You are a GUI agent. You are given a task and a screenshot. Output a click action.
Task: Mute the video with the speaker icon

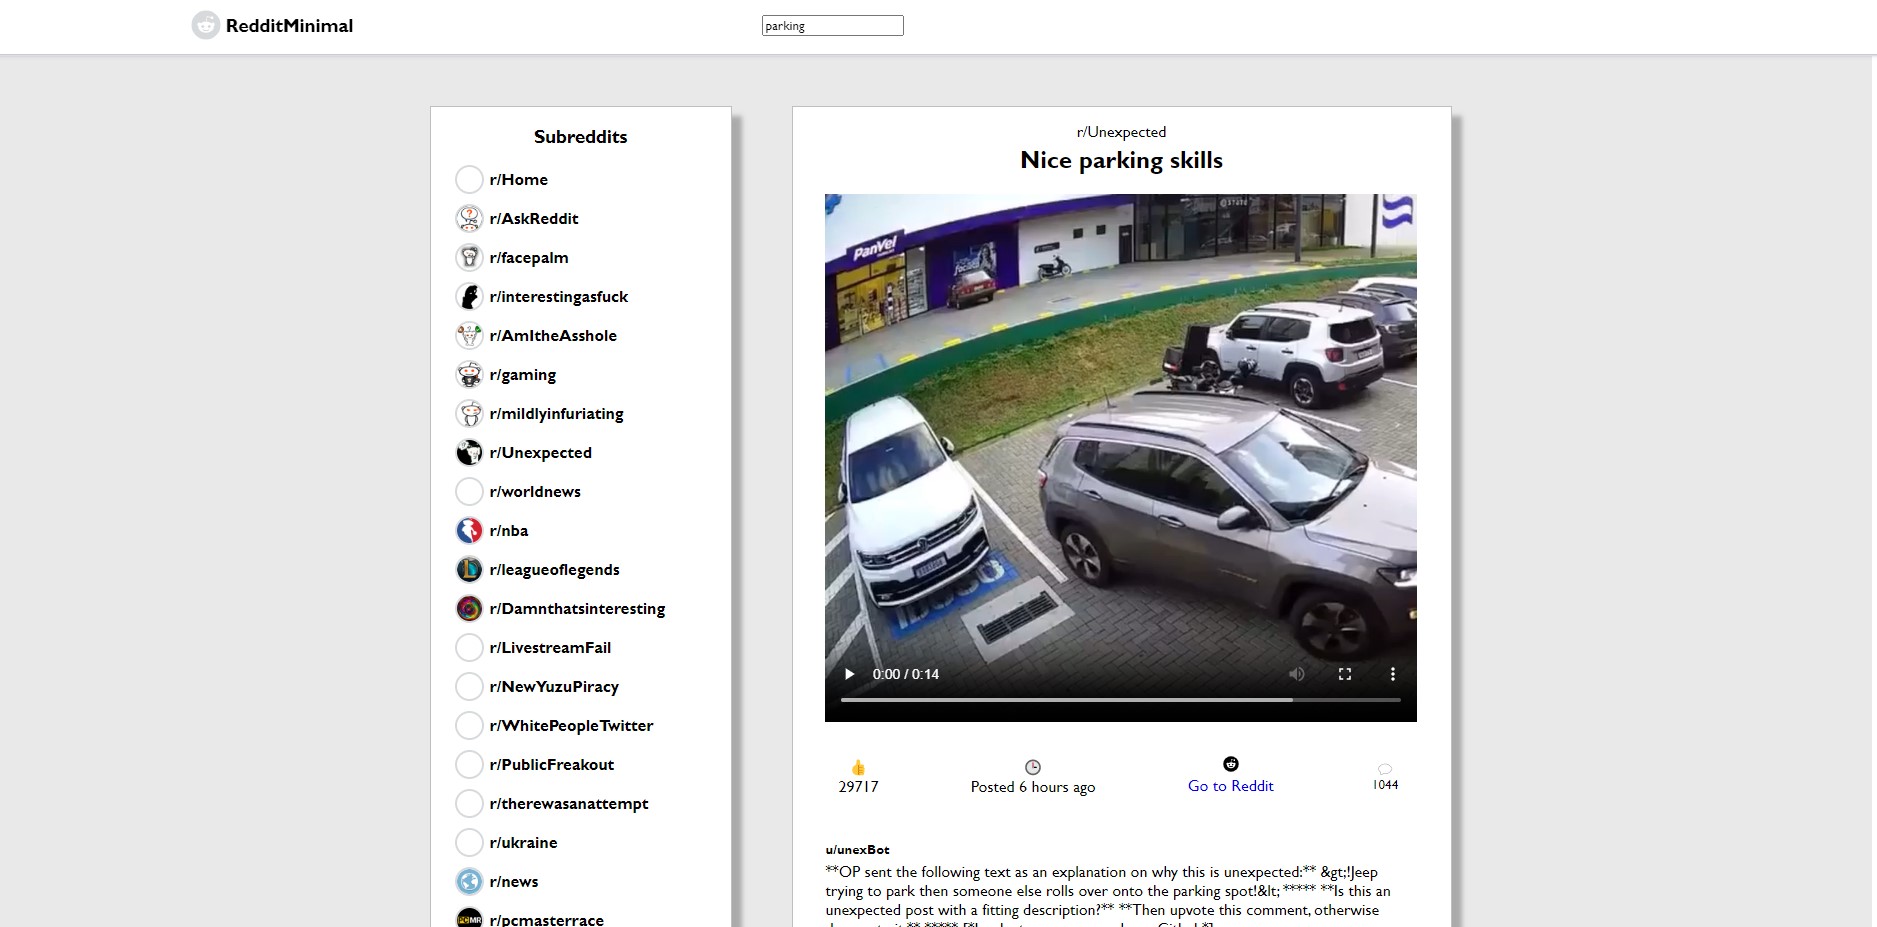(1297, 674)
